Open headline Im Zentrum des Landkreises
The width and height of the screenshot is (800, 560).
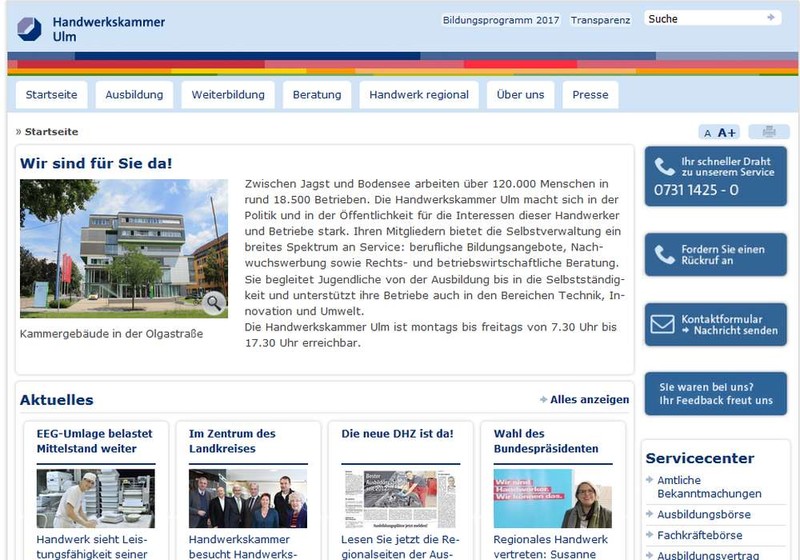[232, 441]
